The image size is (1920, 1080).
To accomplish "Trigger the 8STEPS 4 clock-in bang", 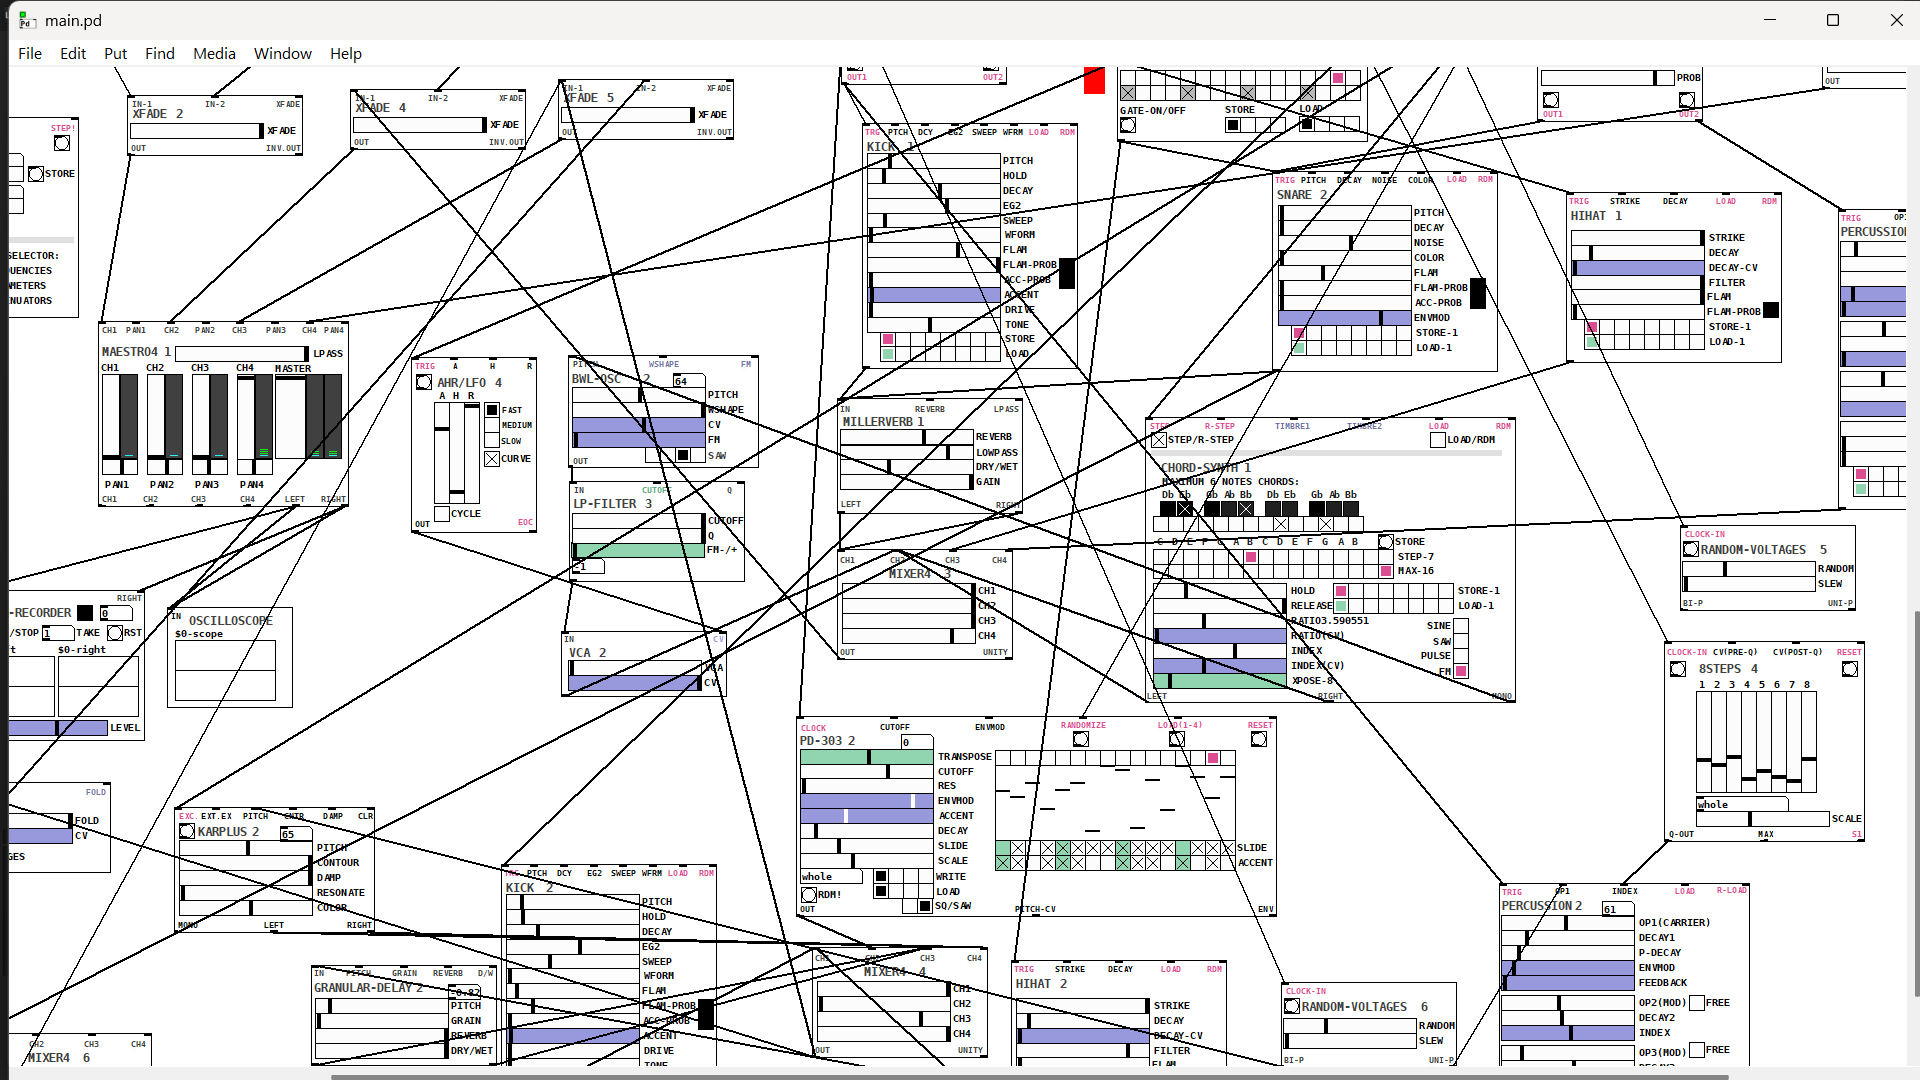I will [x=1678, y=669].
